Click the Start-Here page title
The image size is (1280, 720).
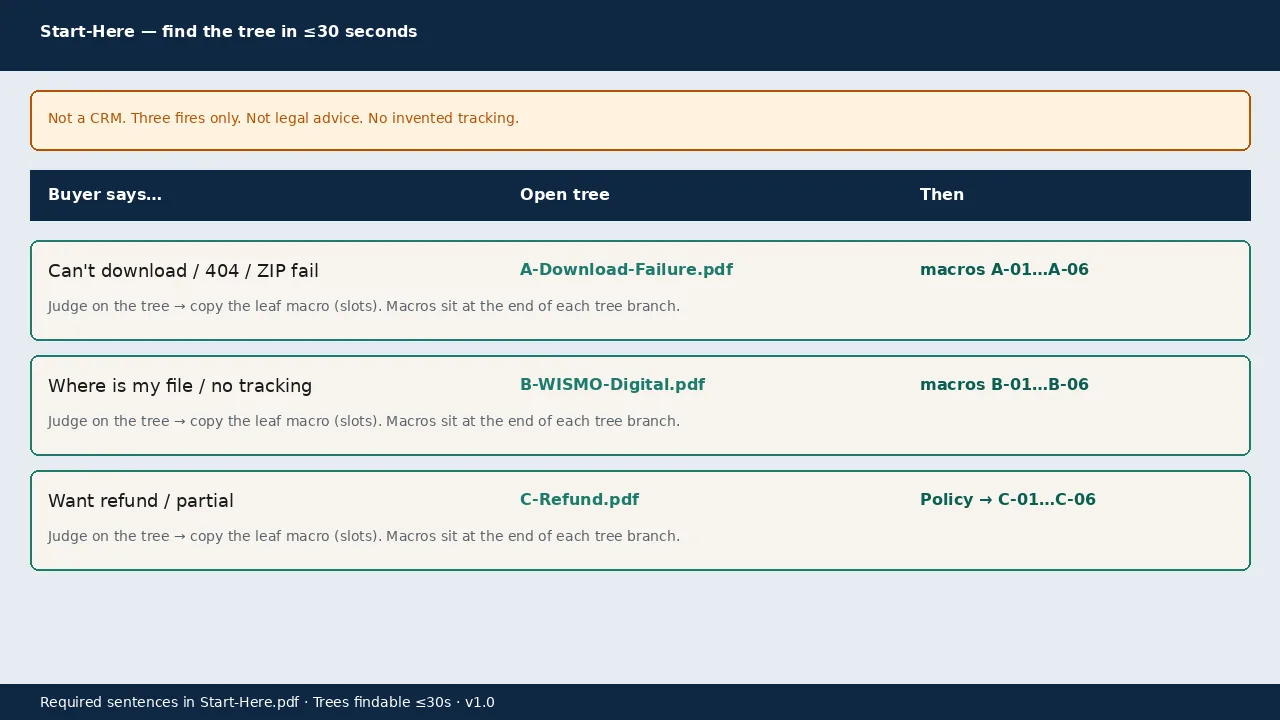229,32
